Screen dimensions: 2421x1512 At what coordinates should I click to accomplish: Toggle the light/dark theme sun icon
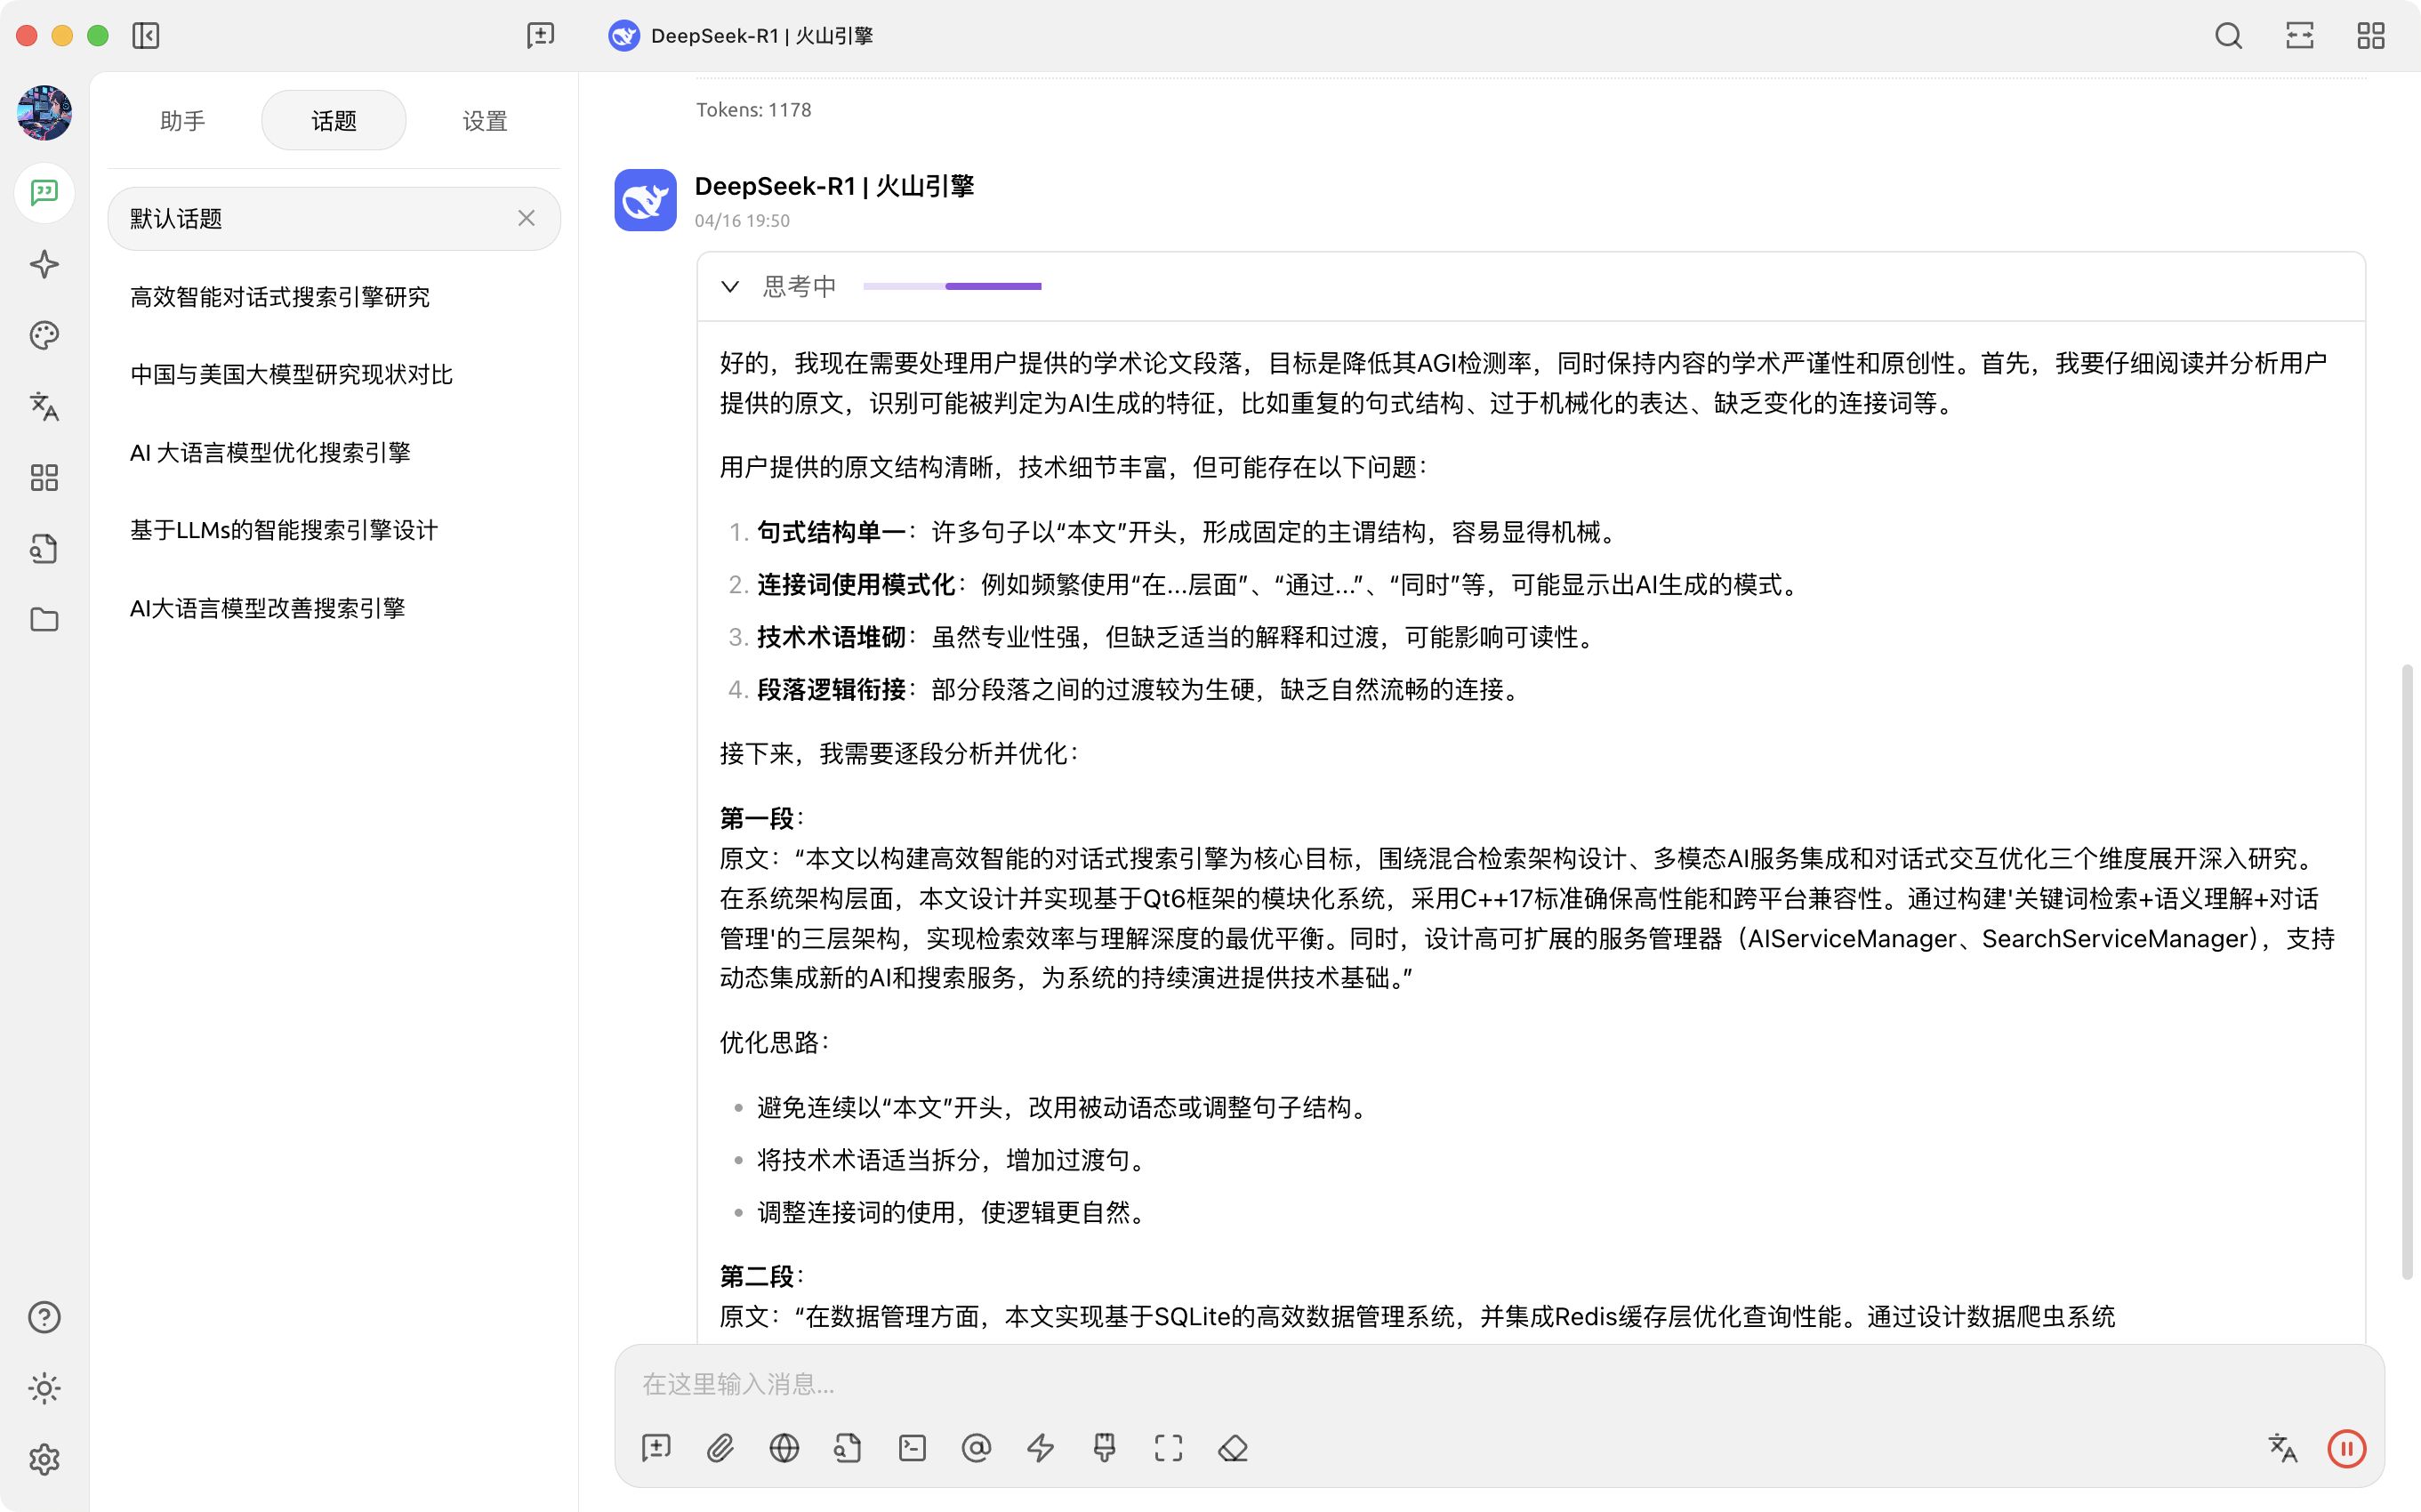(x=44, y=1388)
